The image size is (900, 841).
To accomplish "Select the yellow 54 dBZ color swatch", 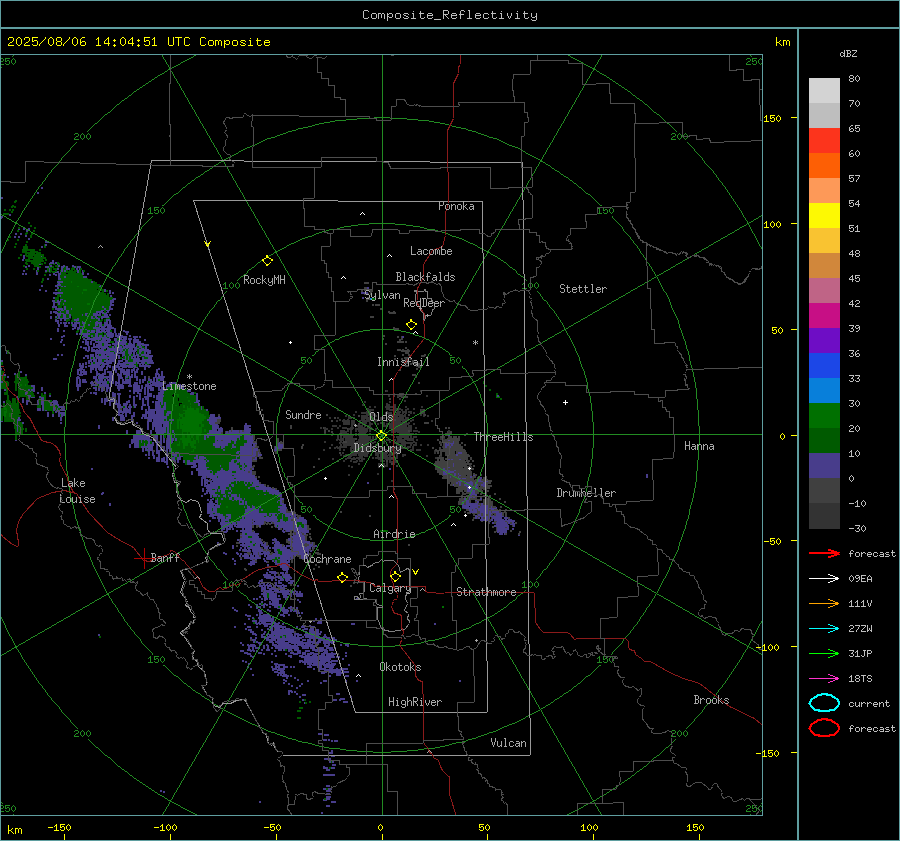I will coord(824,215).
